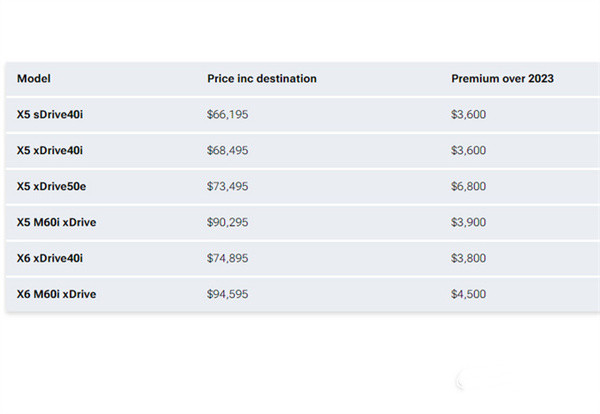The image size is (600, 414).
Task: Select the X5 sDrive40i model cell
Action: [50, 115]
